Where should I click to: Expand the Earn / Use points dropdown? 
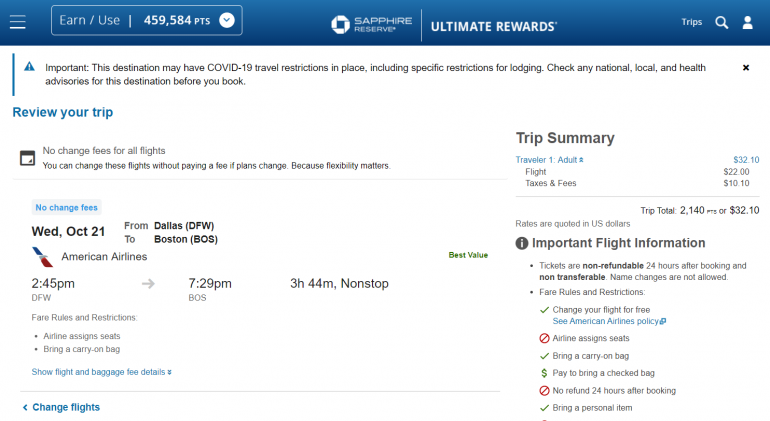point(227,20)
